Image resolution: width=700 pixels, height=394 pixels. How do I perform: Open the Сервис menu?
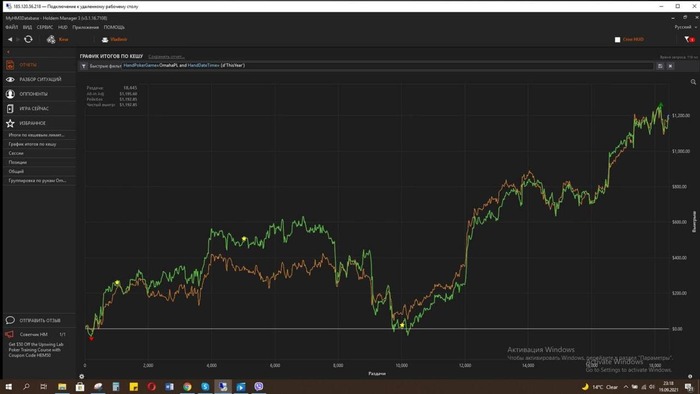[45, 27]
